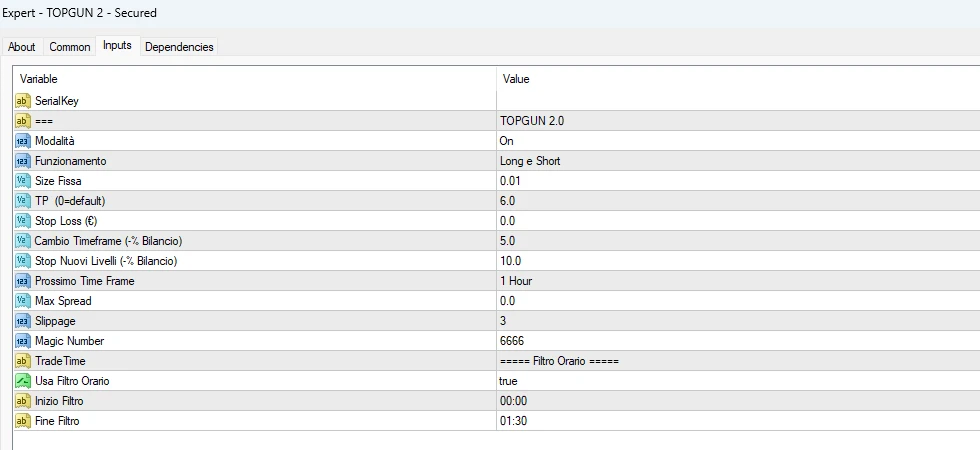Toggle the Usa Filtro Orario true value
Screen dimensions: 980x450
click(x=510, y=381)
